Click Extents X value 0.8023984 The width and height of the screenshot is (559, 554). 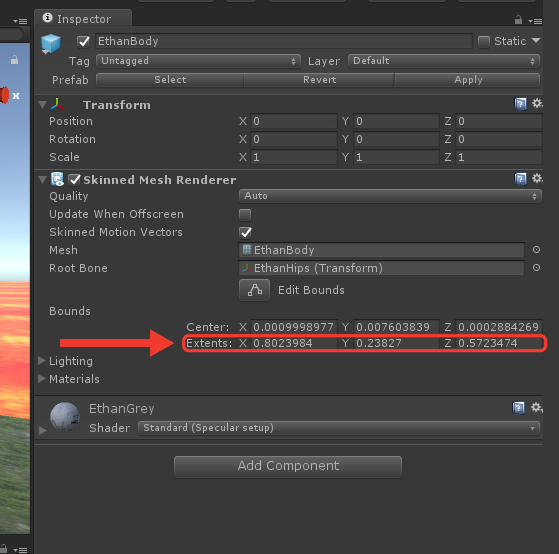click(x=294, y=343)
